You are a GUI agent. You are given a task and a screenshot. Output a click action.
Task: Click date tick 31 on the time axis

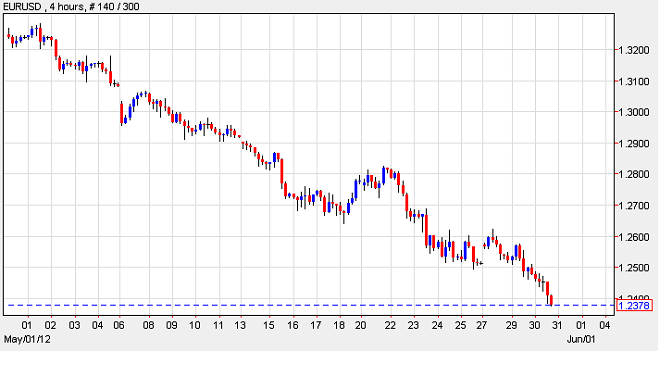[x=557, y=326]
